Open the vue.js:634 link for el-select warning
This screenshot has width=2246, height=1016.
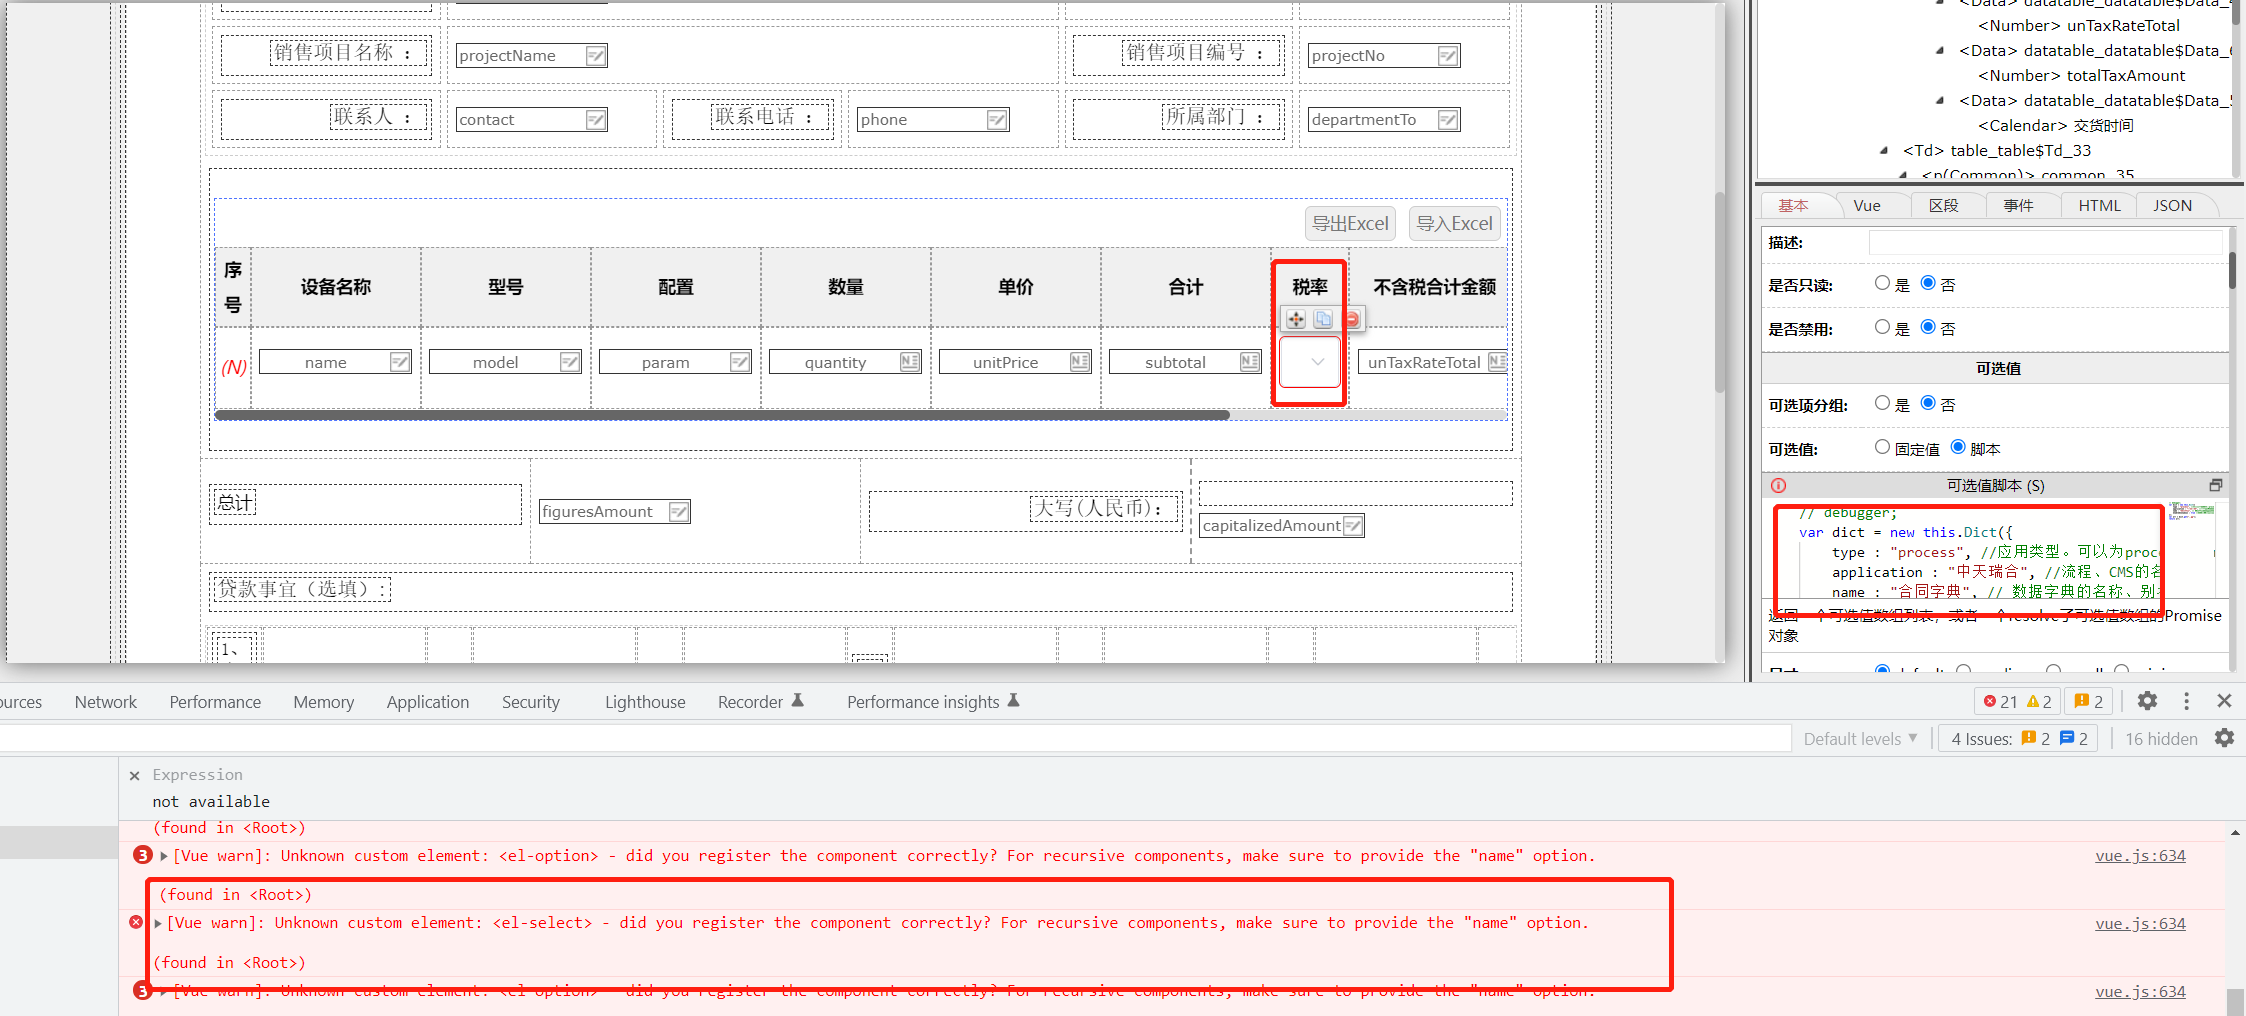[2140, 924]
